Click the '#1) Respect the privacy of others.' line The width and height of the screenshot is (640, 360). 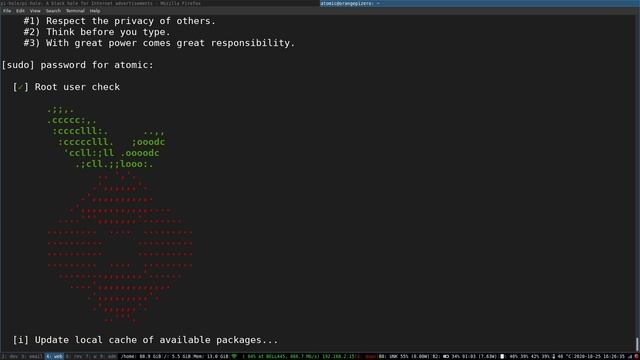120,21
